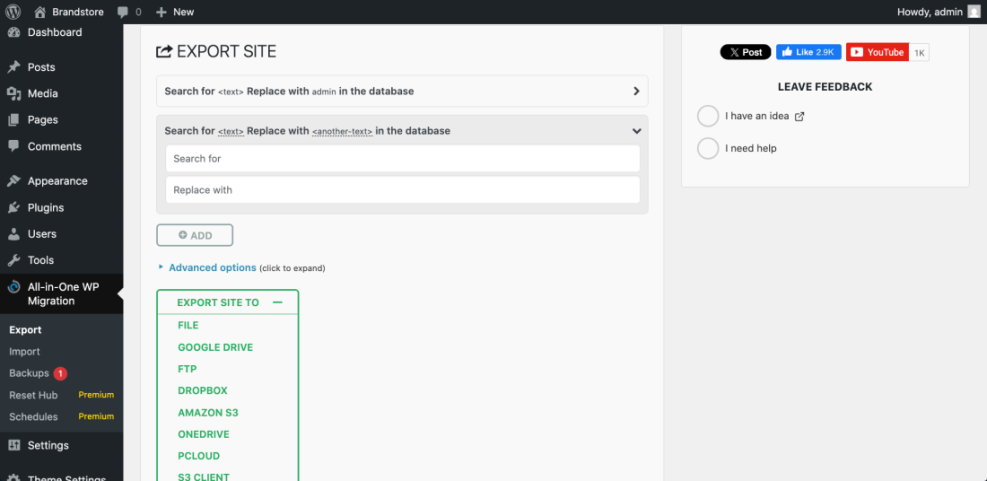The height and width of the screenshot is (481, 987).
Task: Click the plus New icon in admin bar
Action: coord(161,12)
